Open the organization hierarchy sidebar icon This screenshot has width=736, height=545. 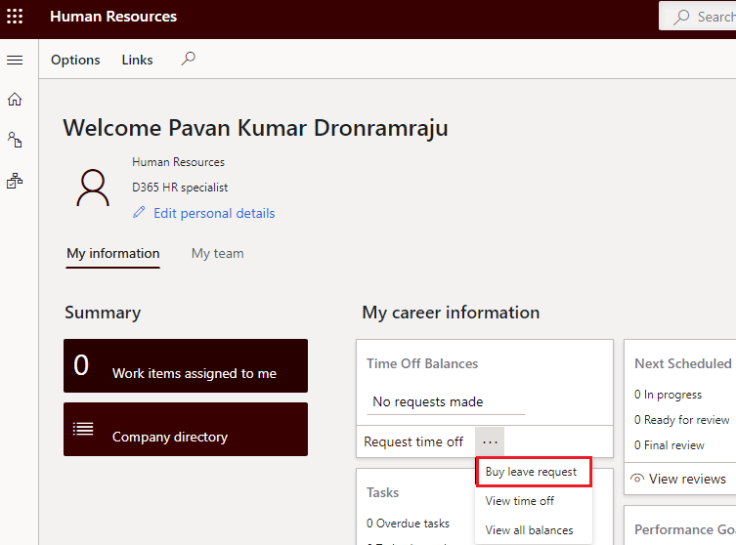15,181
